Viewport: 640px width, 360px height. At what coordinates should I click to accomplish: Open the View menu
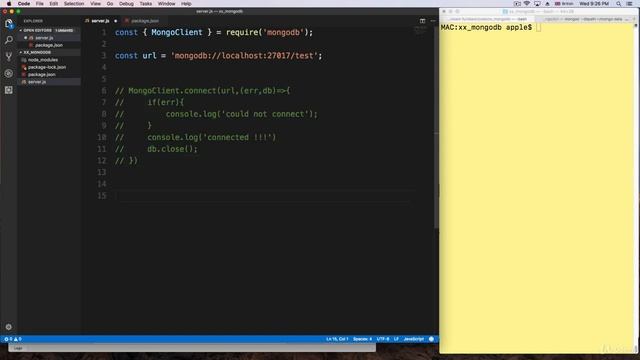96,4
